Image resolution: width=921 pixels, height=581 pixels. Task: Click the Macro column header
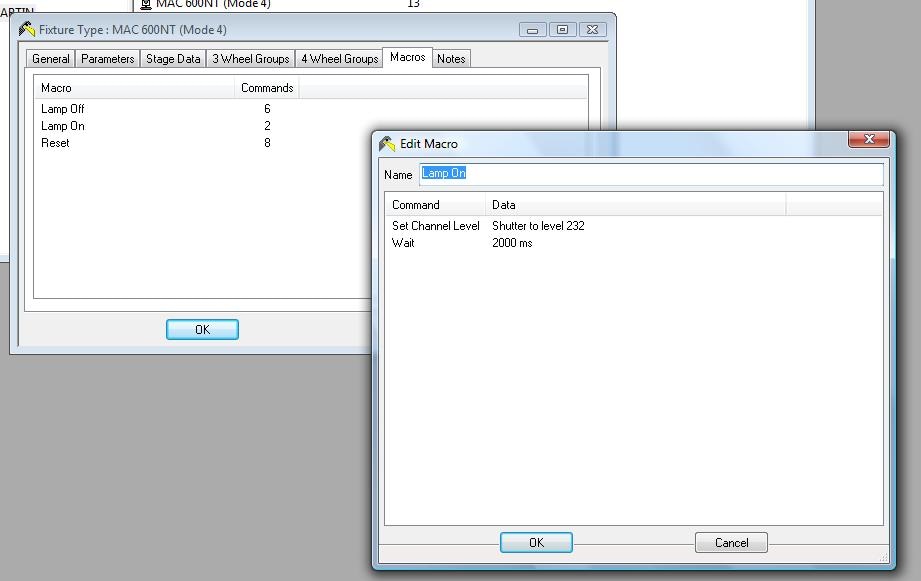pyautogui.click(x=134, y=88)
